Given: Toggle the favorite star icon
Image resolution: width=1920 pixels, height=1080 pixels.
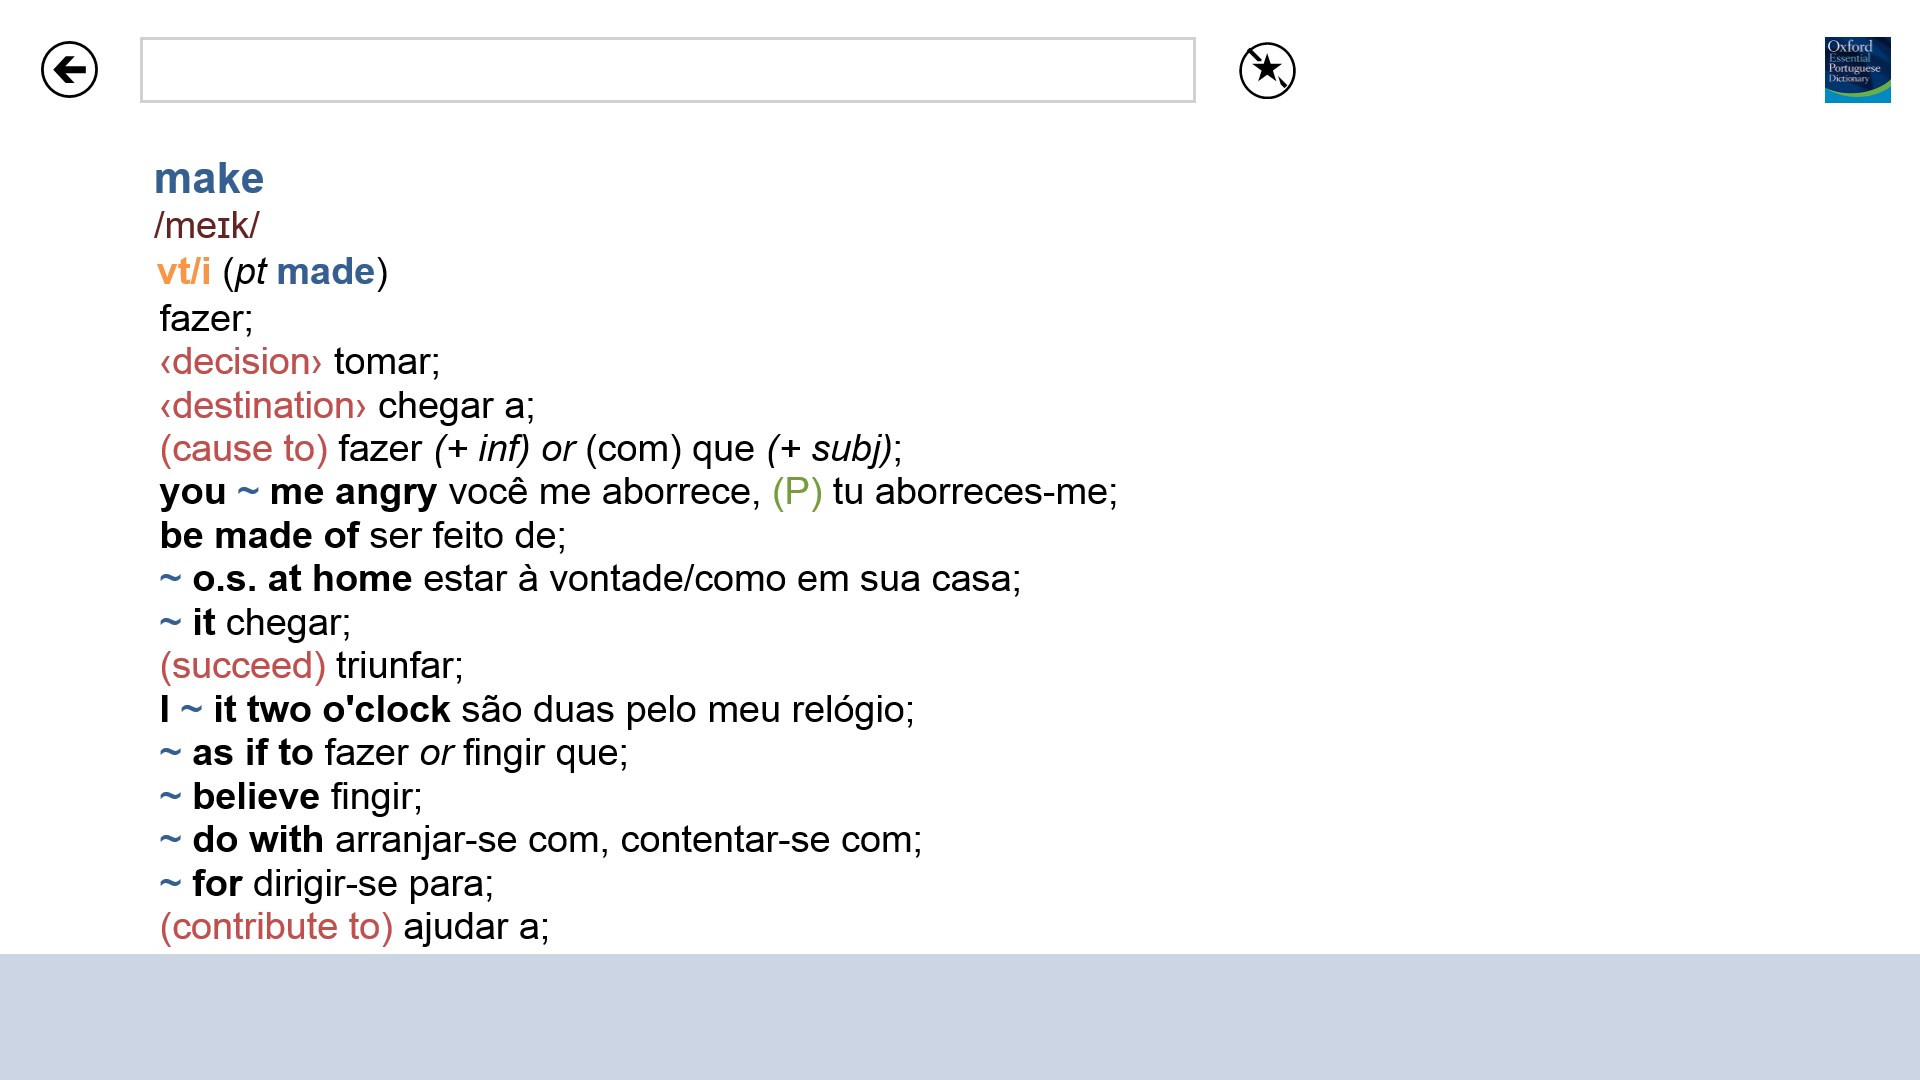Looking at the screenshot, I should 1267,70.
